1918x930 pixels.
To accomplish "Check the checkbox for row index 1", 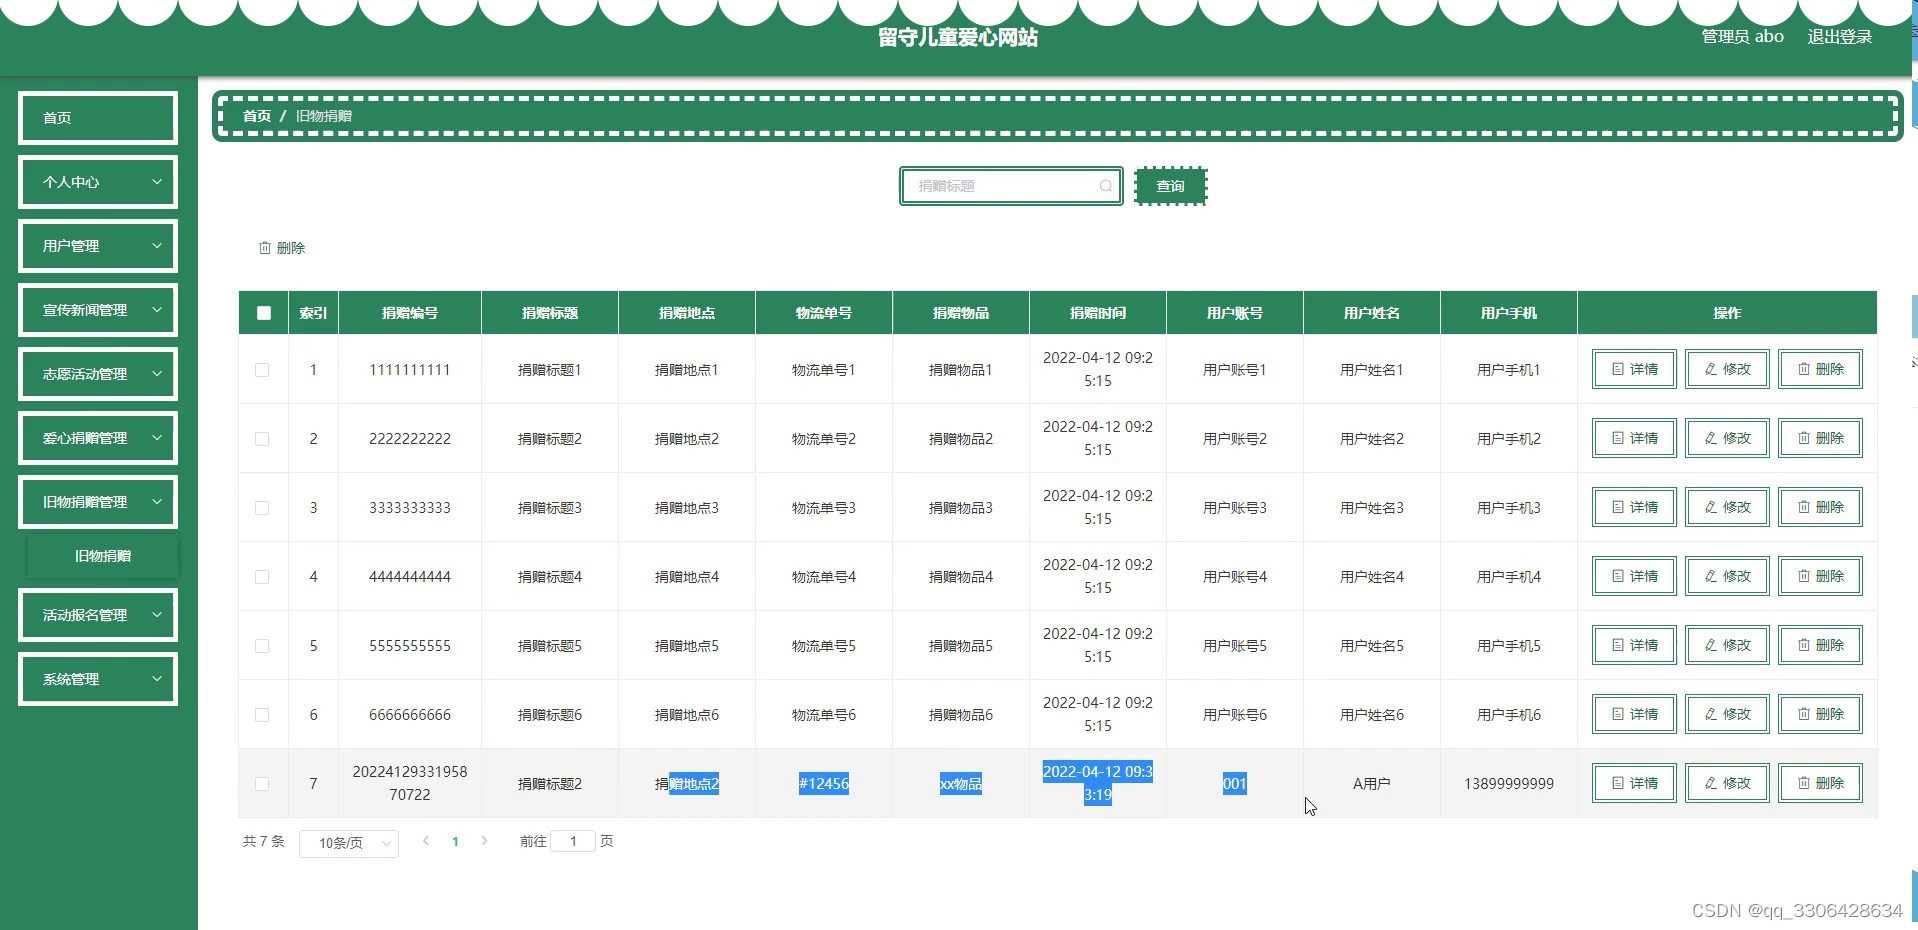I will point(262,370).
